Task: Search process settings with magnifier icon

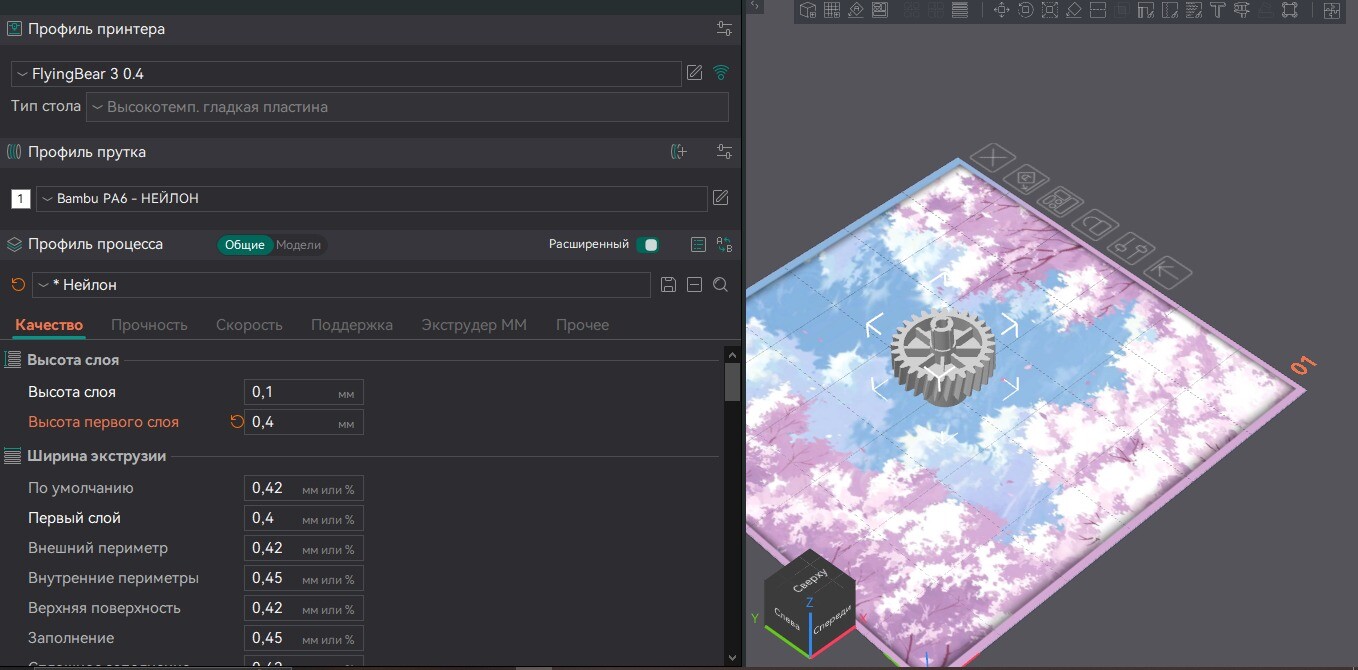Action: [x=720, y=285]
